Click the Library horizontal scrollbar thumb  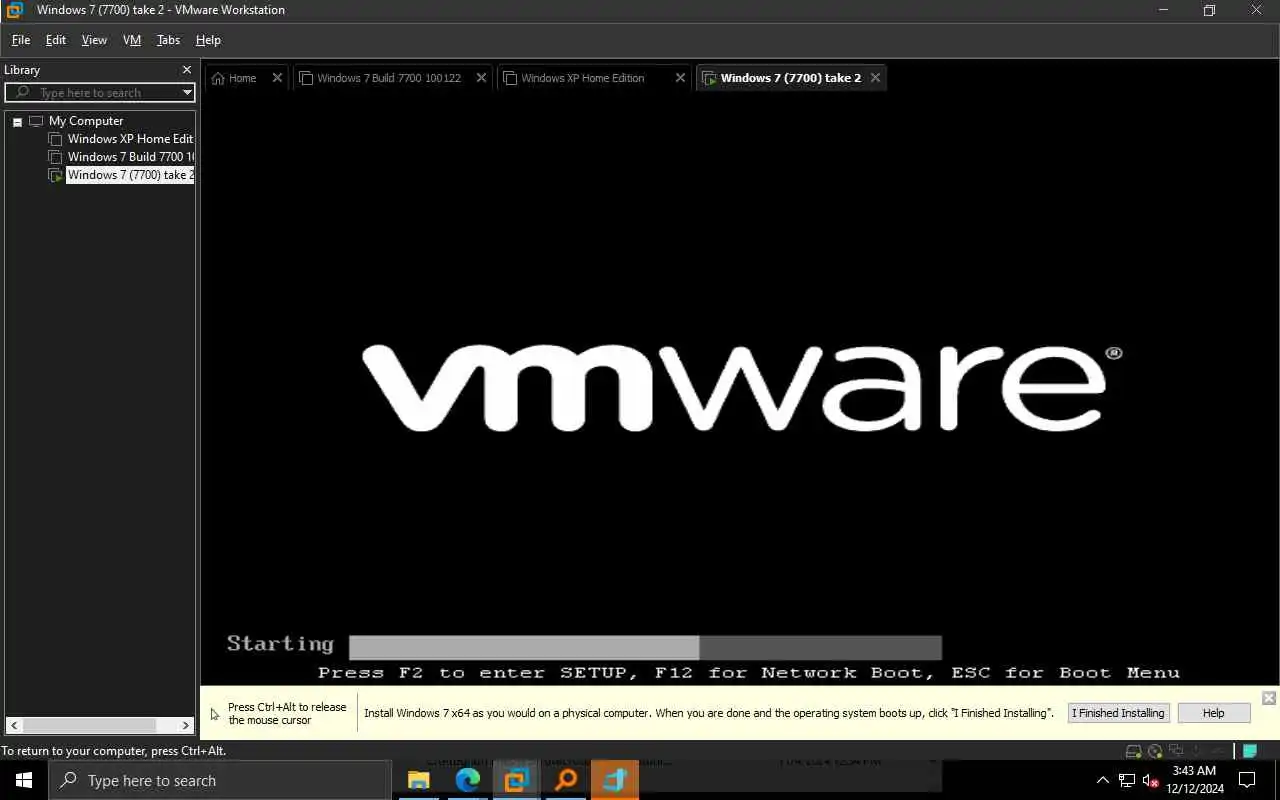pos(89,726)
